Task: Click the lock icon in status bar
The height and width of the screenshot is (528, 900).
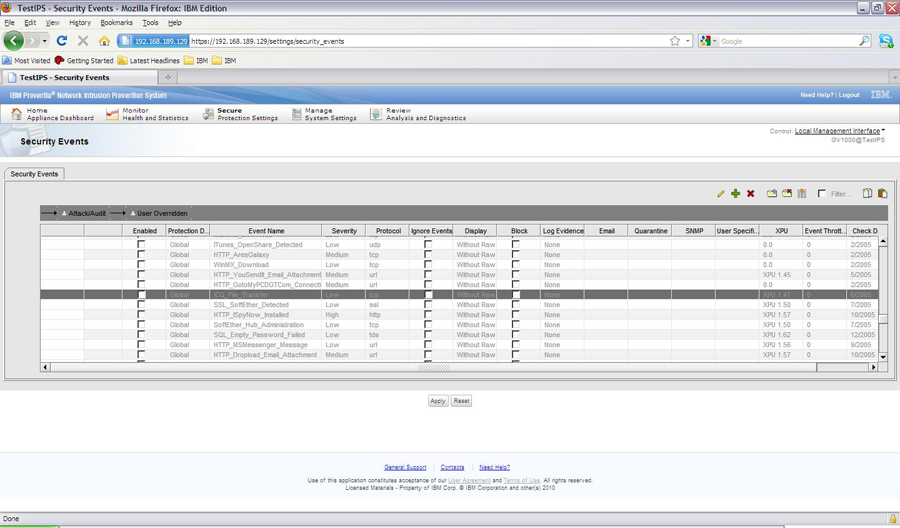Action: pos(893,518)
